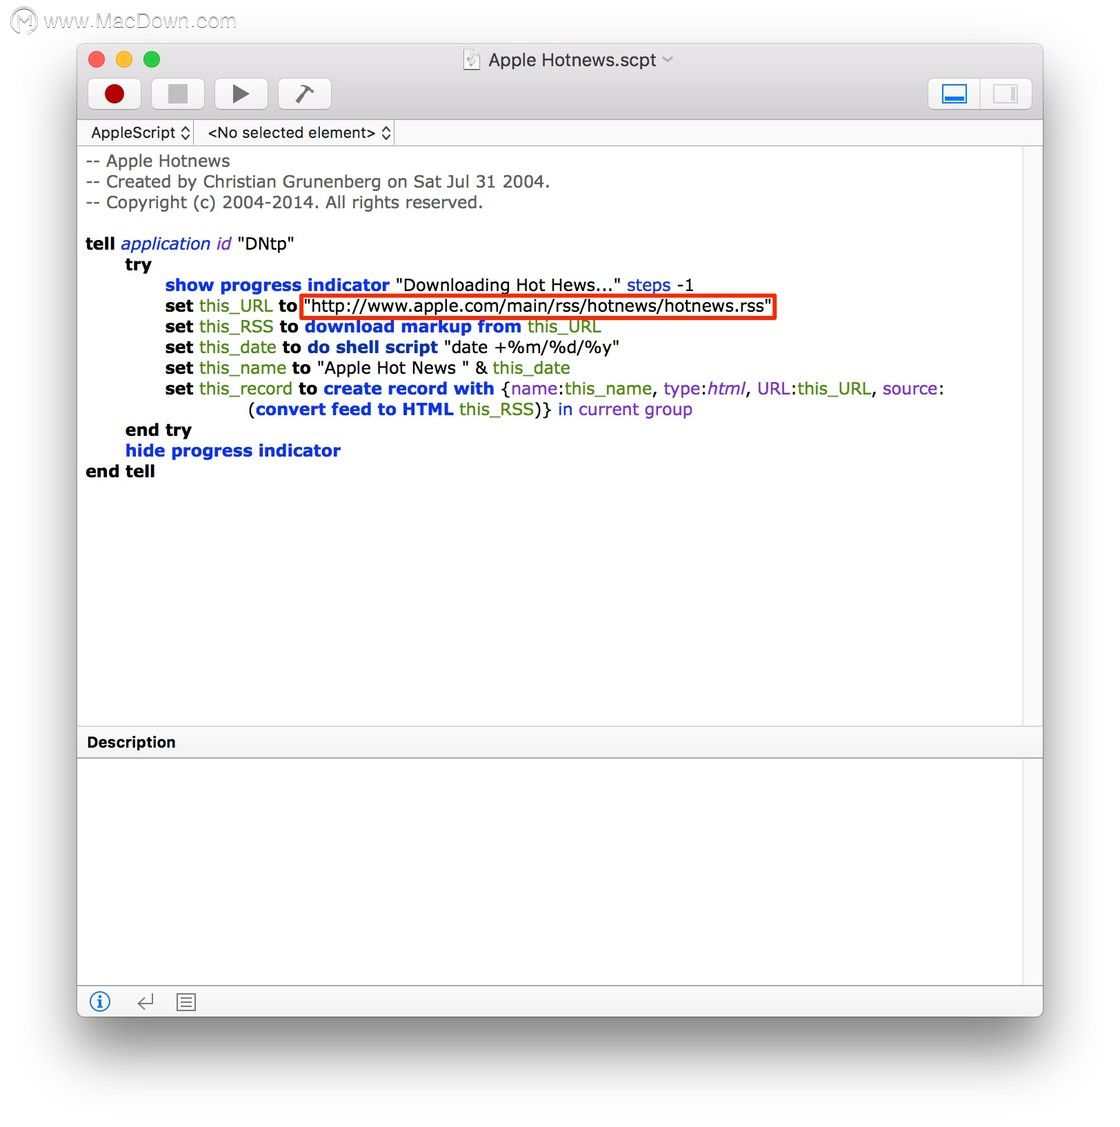Click the "show progress indicator" command
The width and height of the screenshot is (1120, 1127).
click(277, 285)
